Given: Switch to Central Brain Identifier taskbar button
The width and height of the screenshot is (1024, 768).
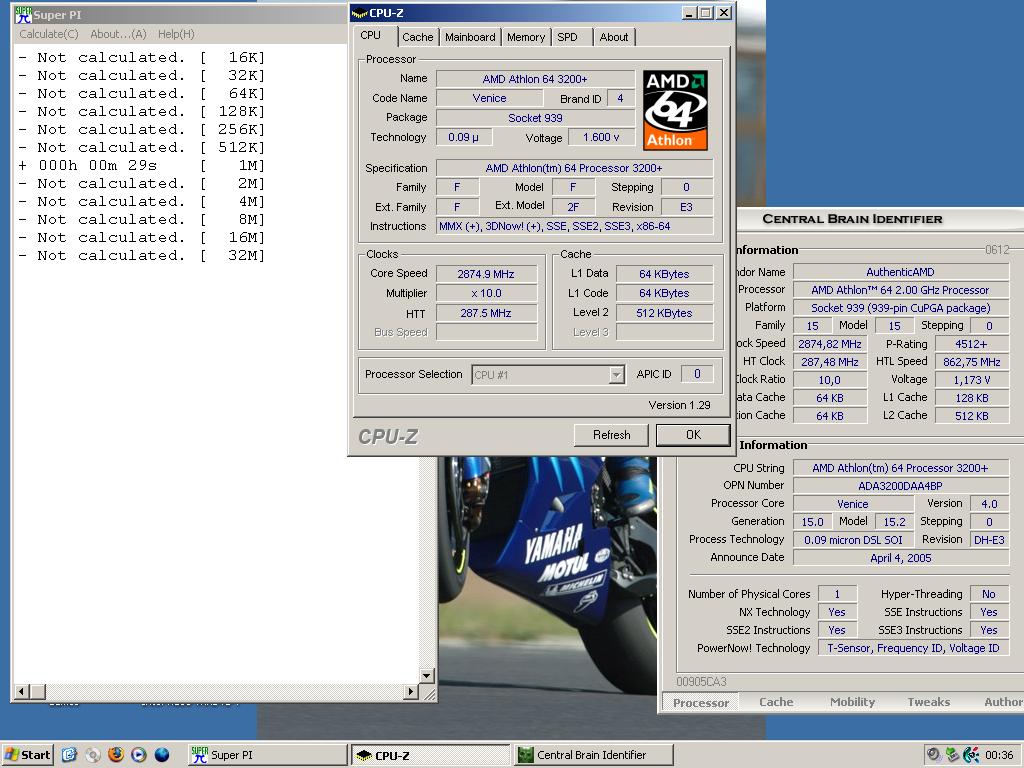Looking at the screenshot, I should tap(593, 755).
